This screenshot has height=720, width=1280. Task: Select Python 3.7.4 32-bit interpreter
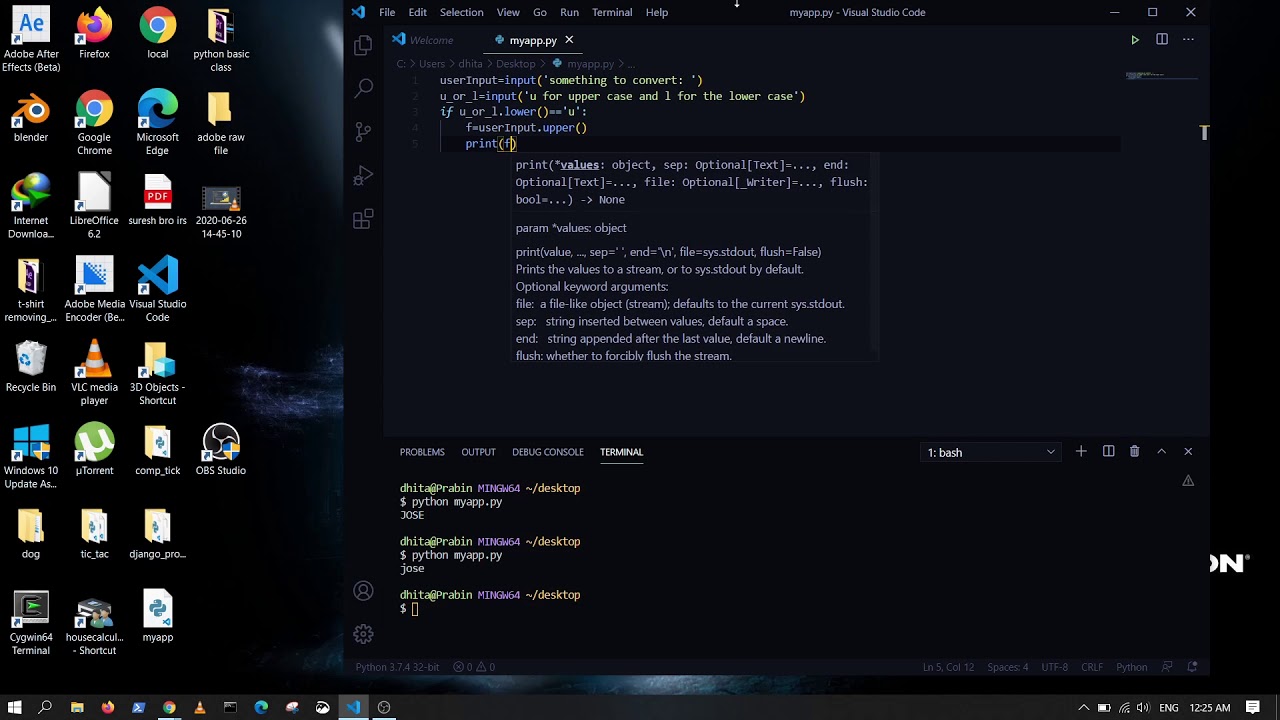[x=397, y=667]
